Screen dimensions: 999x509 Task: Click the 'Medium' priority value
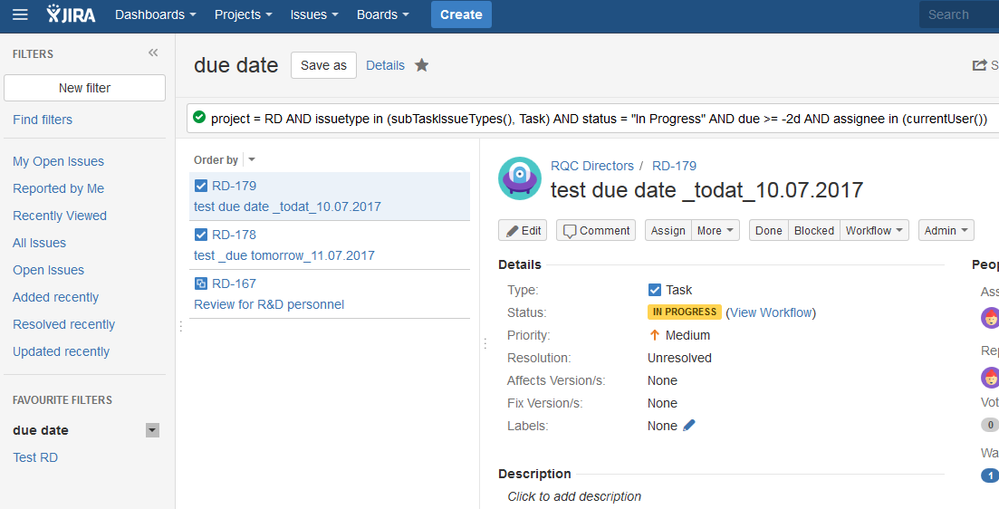687,335
